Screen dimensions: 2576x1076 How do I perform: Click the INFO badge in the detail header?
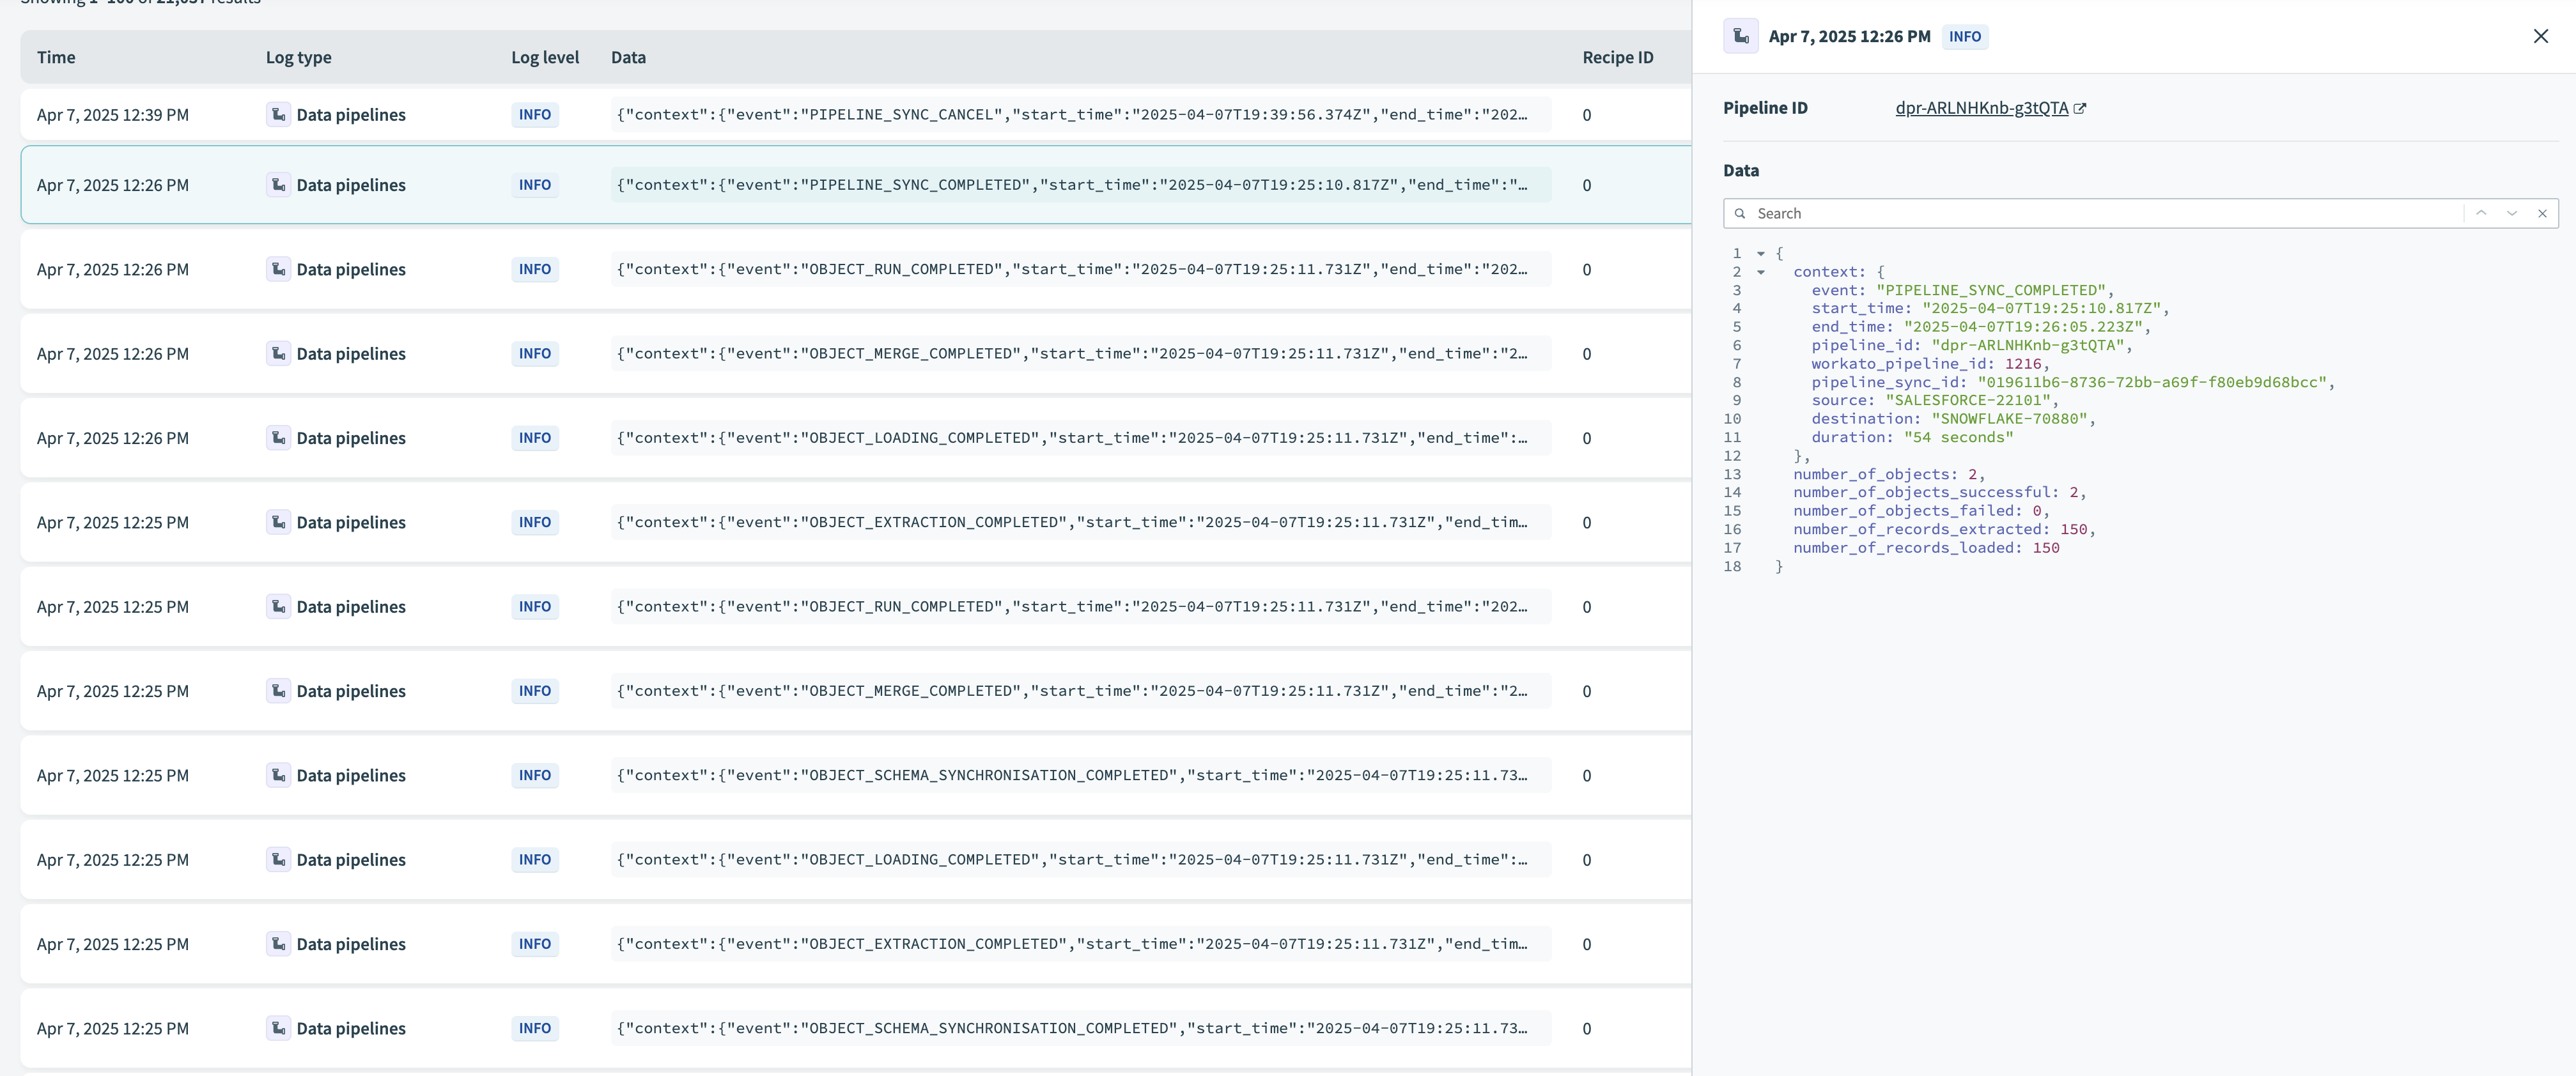(x=1964, y=36)
